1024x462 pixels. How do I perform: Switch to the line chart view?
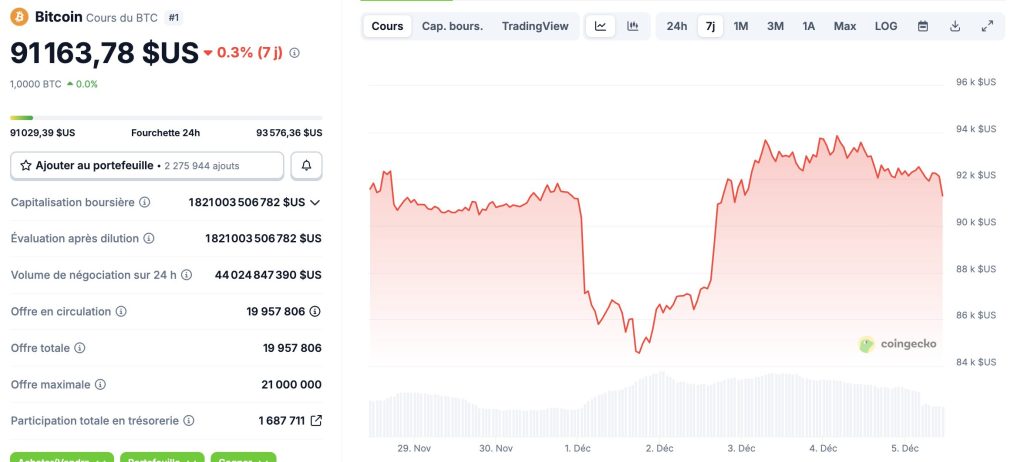(x=600, y=26)
